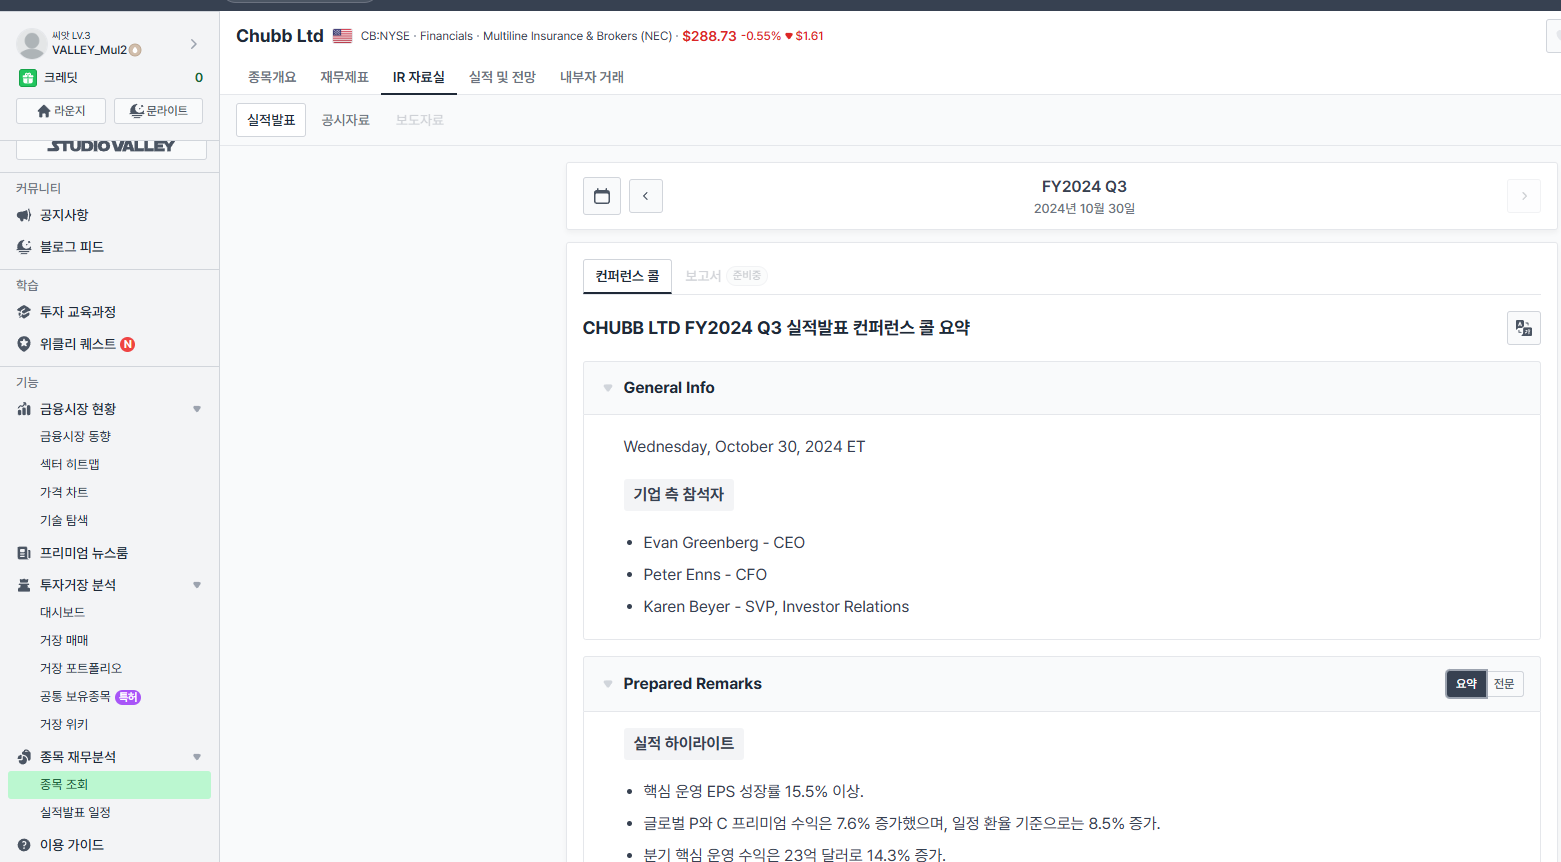Viewport: 1561px width, 862px height.
Task: Click the megaphone icon for 공지사항
Action: pyautogui.click(x=24, y=215)
